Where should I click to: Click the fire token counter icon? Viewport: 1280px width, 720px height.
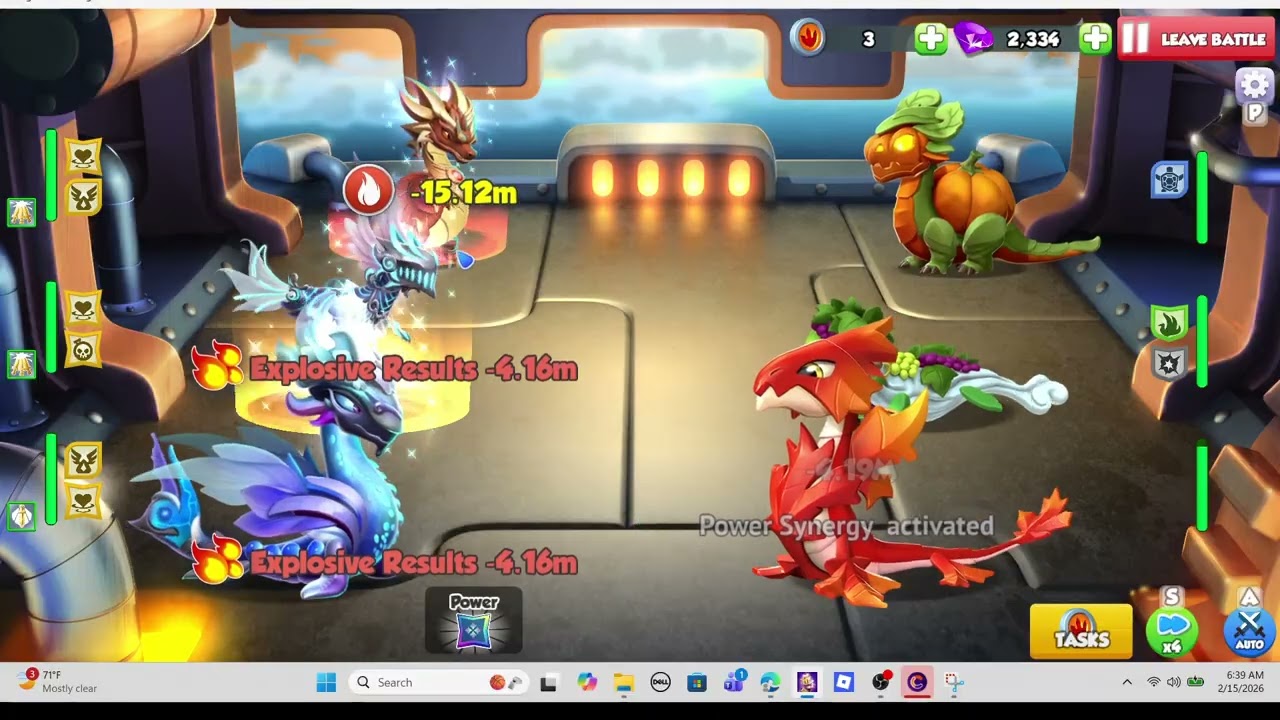[x=809, y=38]
